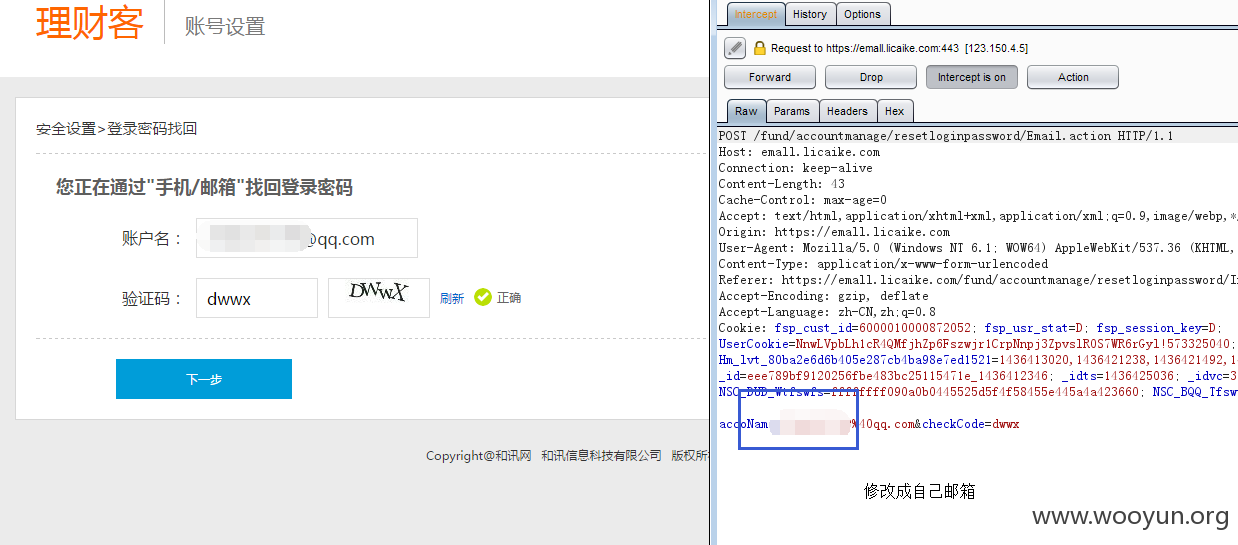Screen dimensions: 1238x545
Task: Click the green checkmark icon next to 正确
Action: [483, 297]
